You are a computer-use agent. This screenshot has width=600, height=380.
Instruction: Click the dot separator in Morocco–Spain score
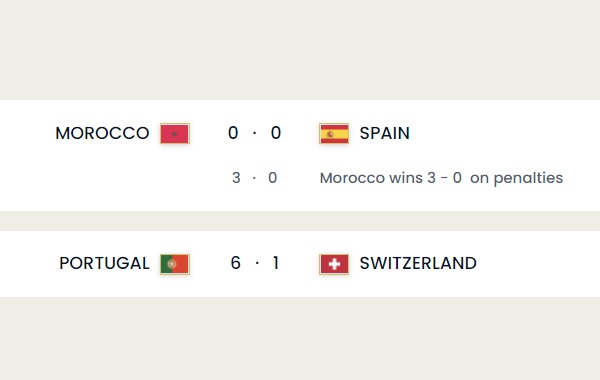(x=254, y=133)
